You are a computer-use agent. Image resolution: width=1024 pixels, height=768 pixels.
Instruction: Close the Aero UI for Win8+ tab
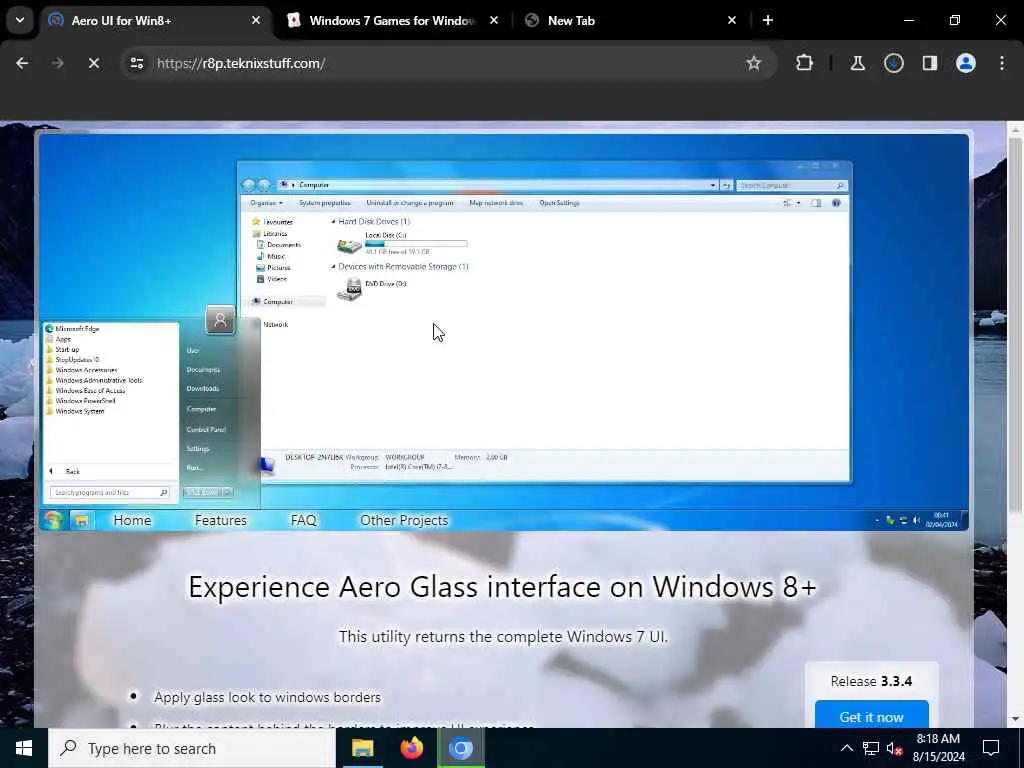point(256,20)
